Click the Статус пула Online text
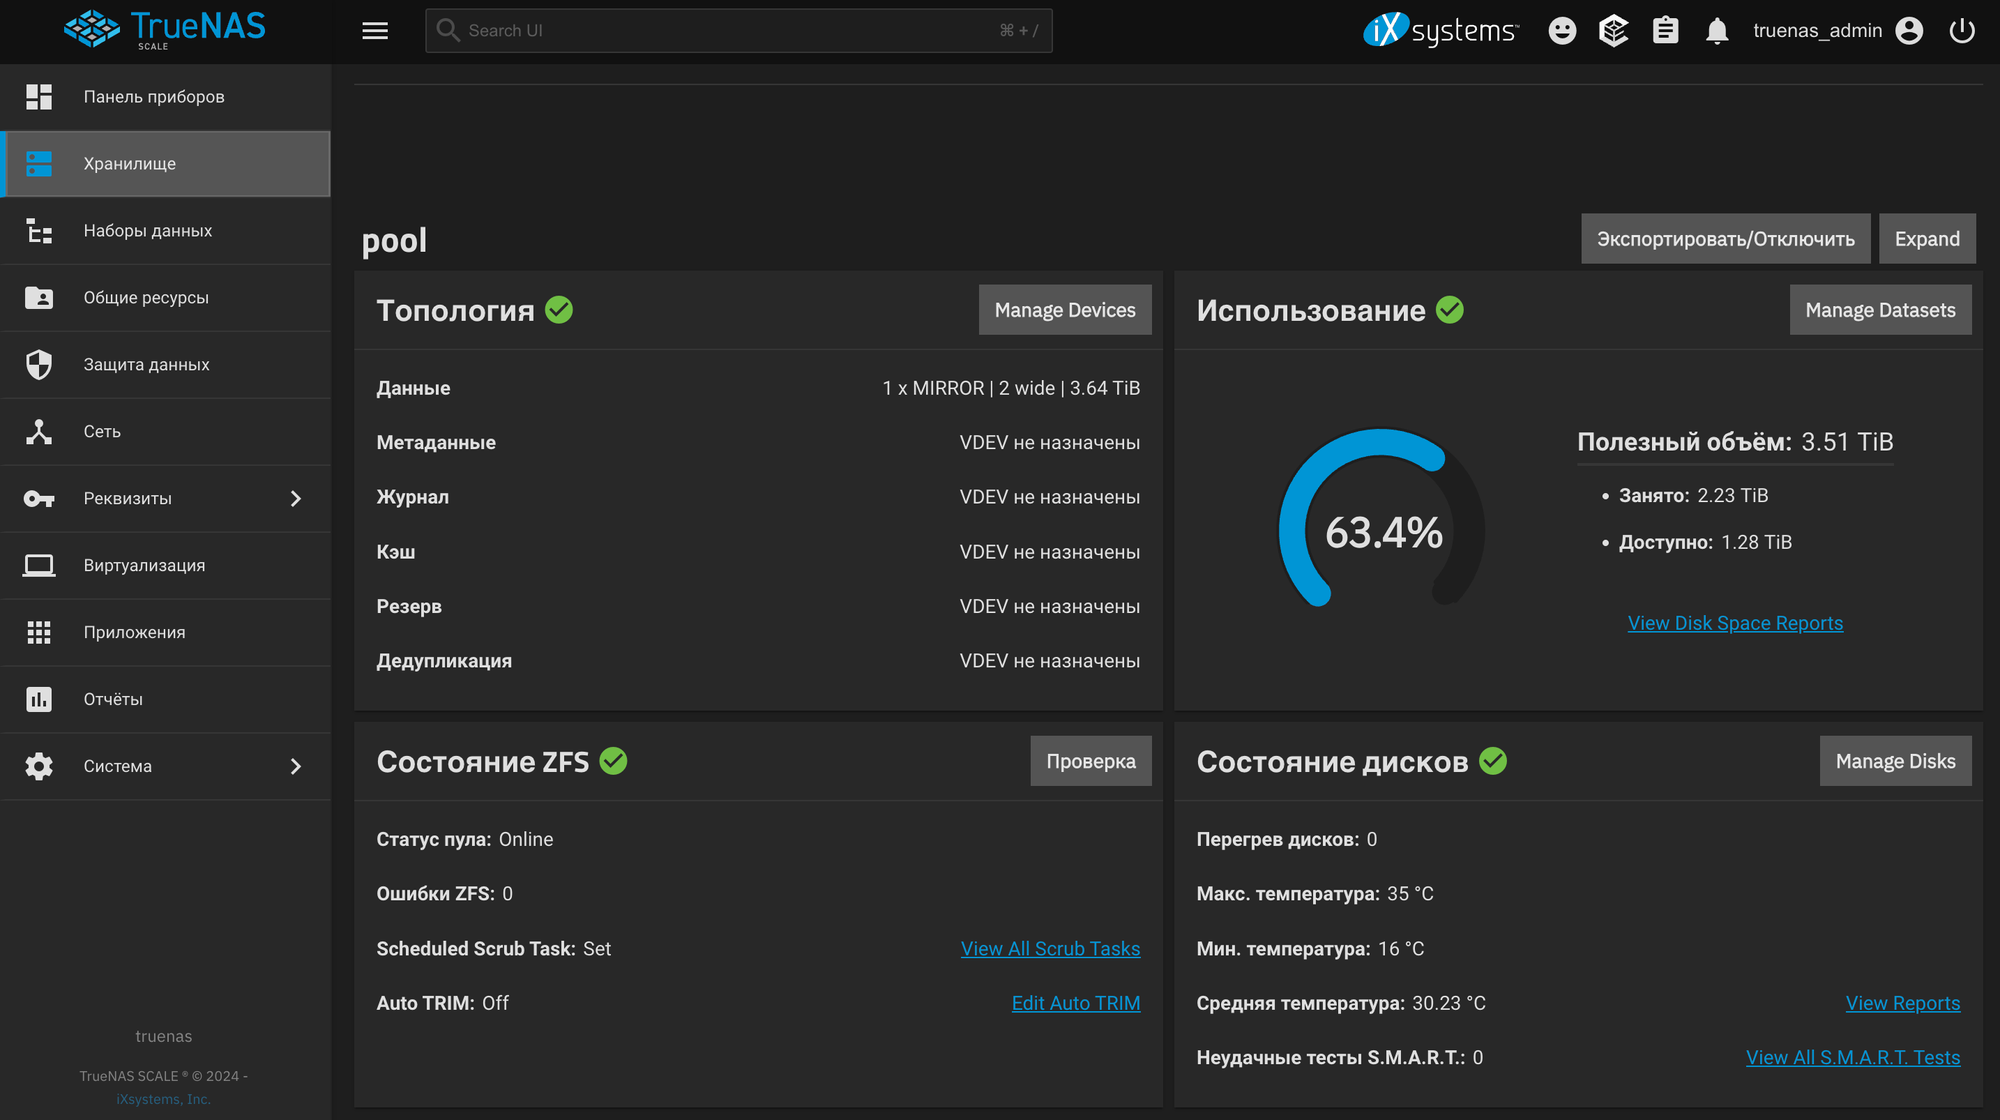The height and width of the screenshot is (1120, 2000). (x=465, y=840)
